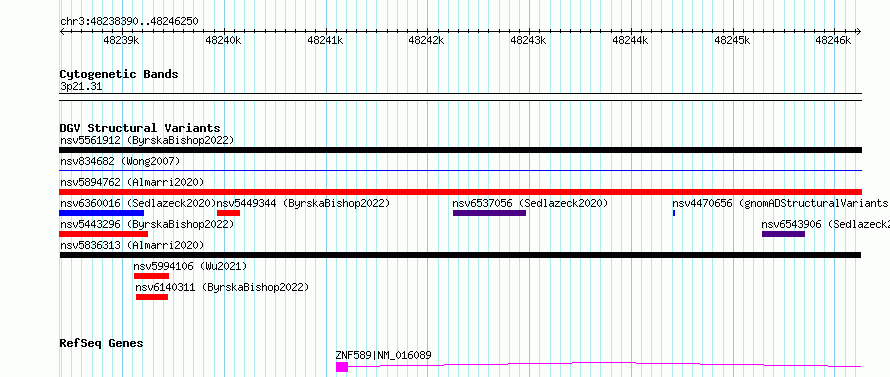Select the nsv834682 (Wong2007) label
This screenshot has height=377, width=890.
point(120,161)
